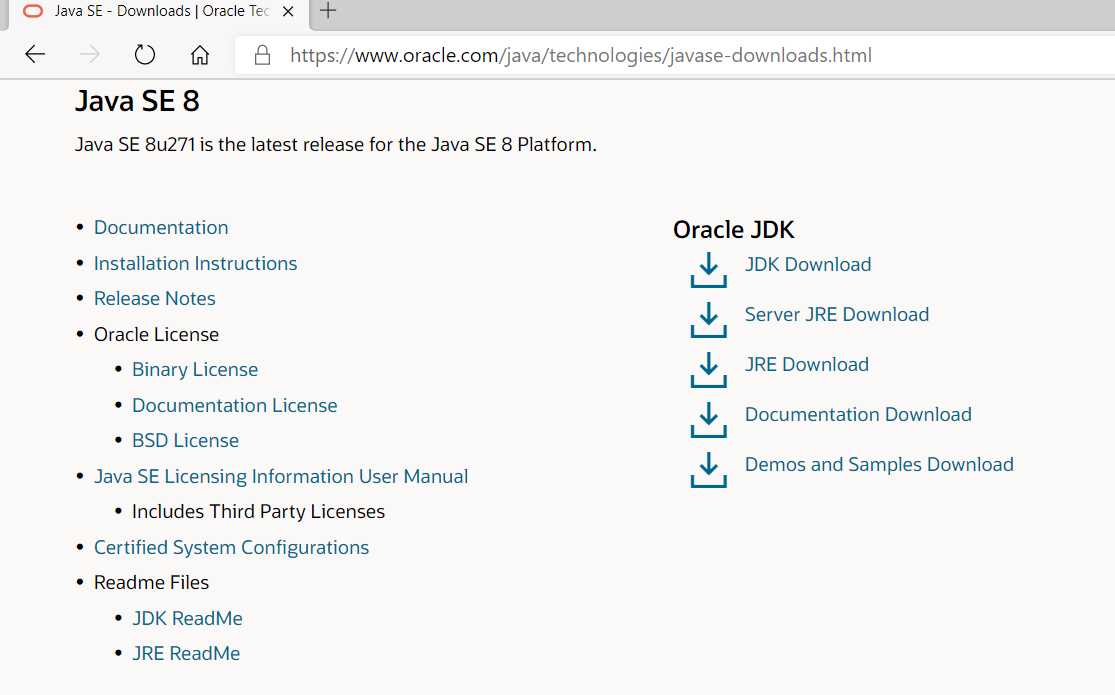Click the download icon beside Demos and Samples

[708, 469]
